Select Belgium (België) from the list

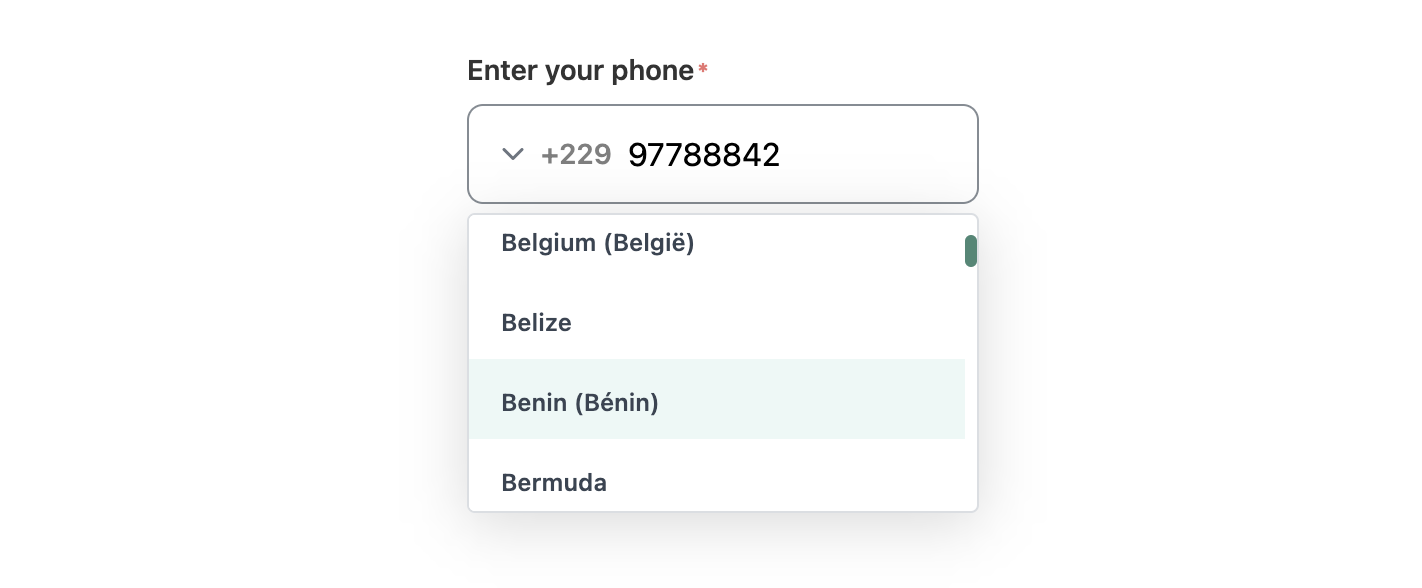click(597, 243)
